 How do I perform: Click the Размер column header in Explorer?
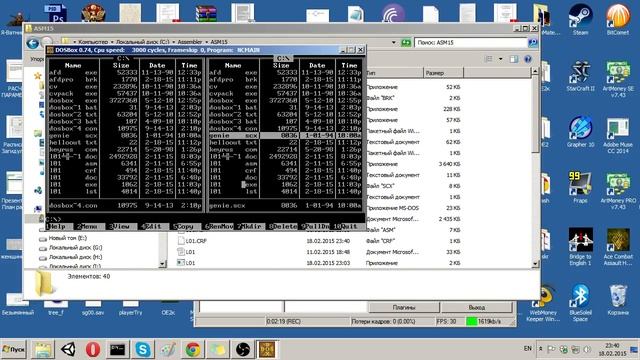[x=444, y=73]
